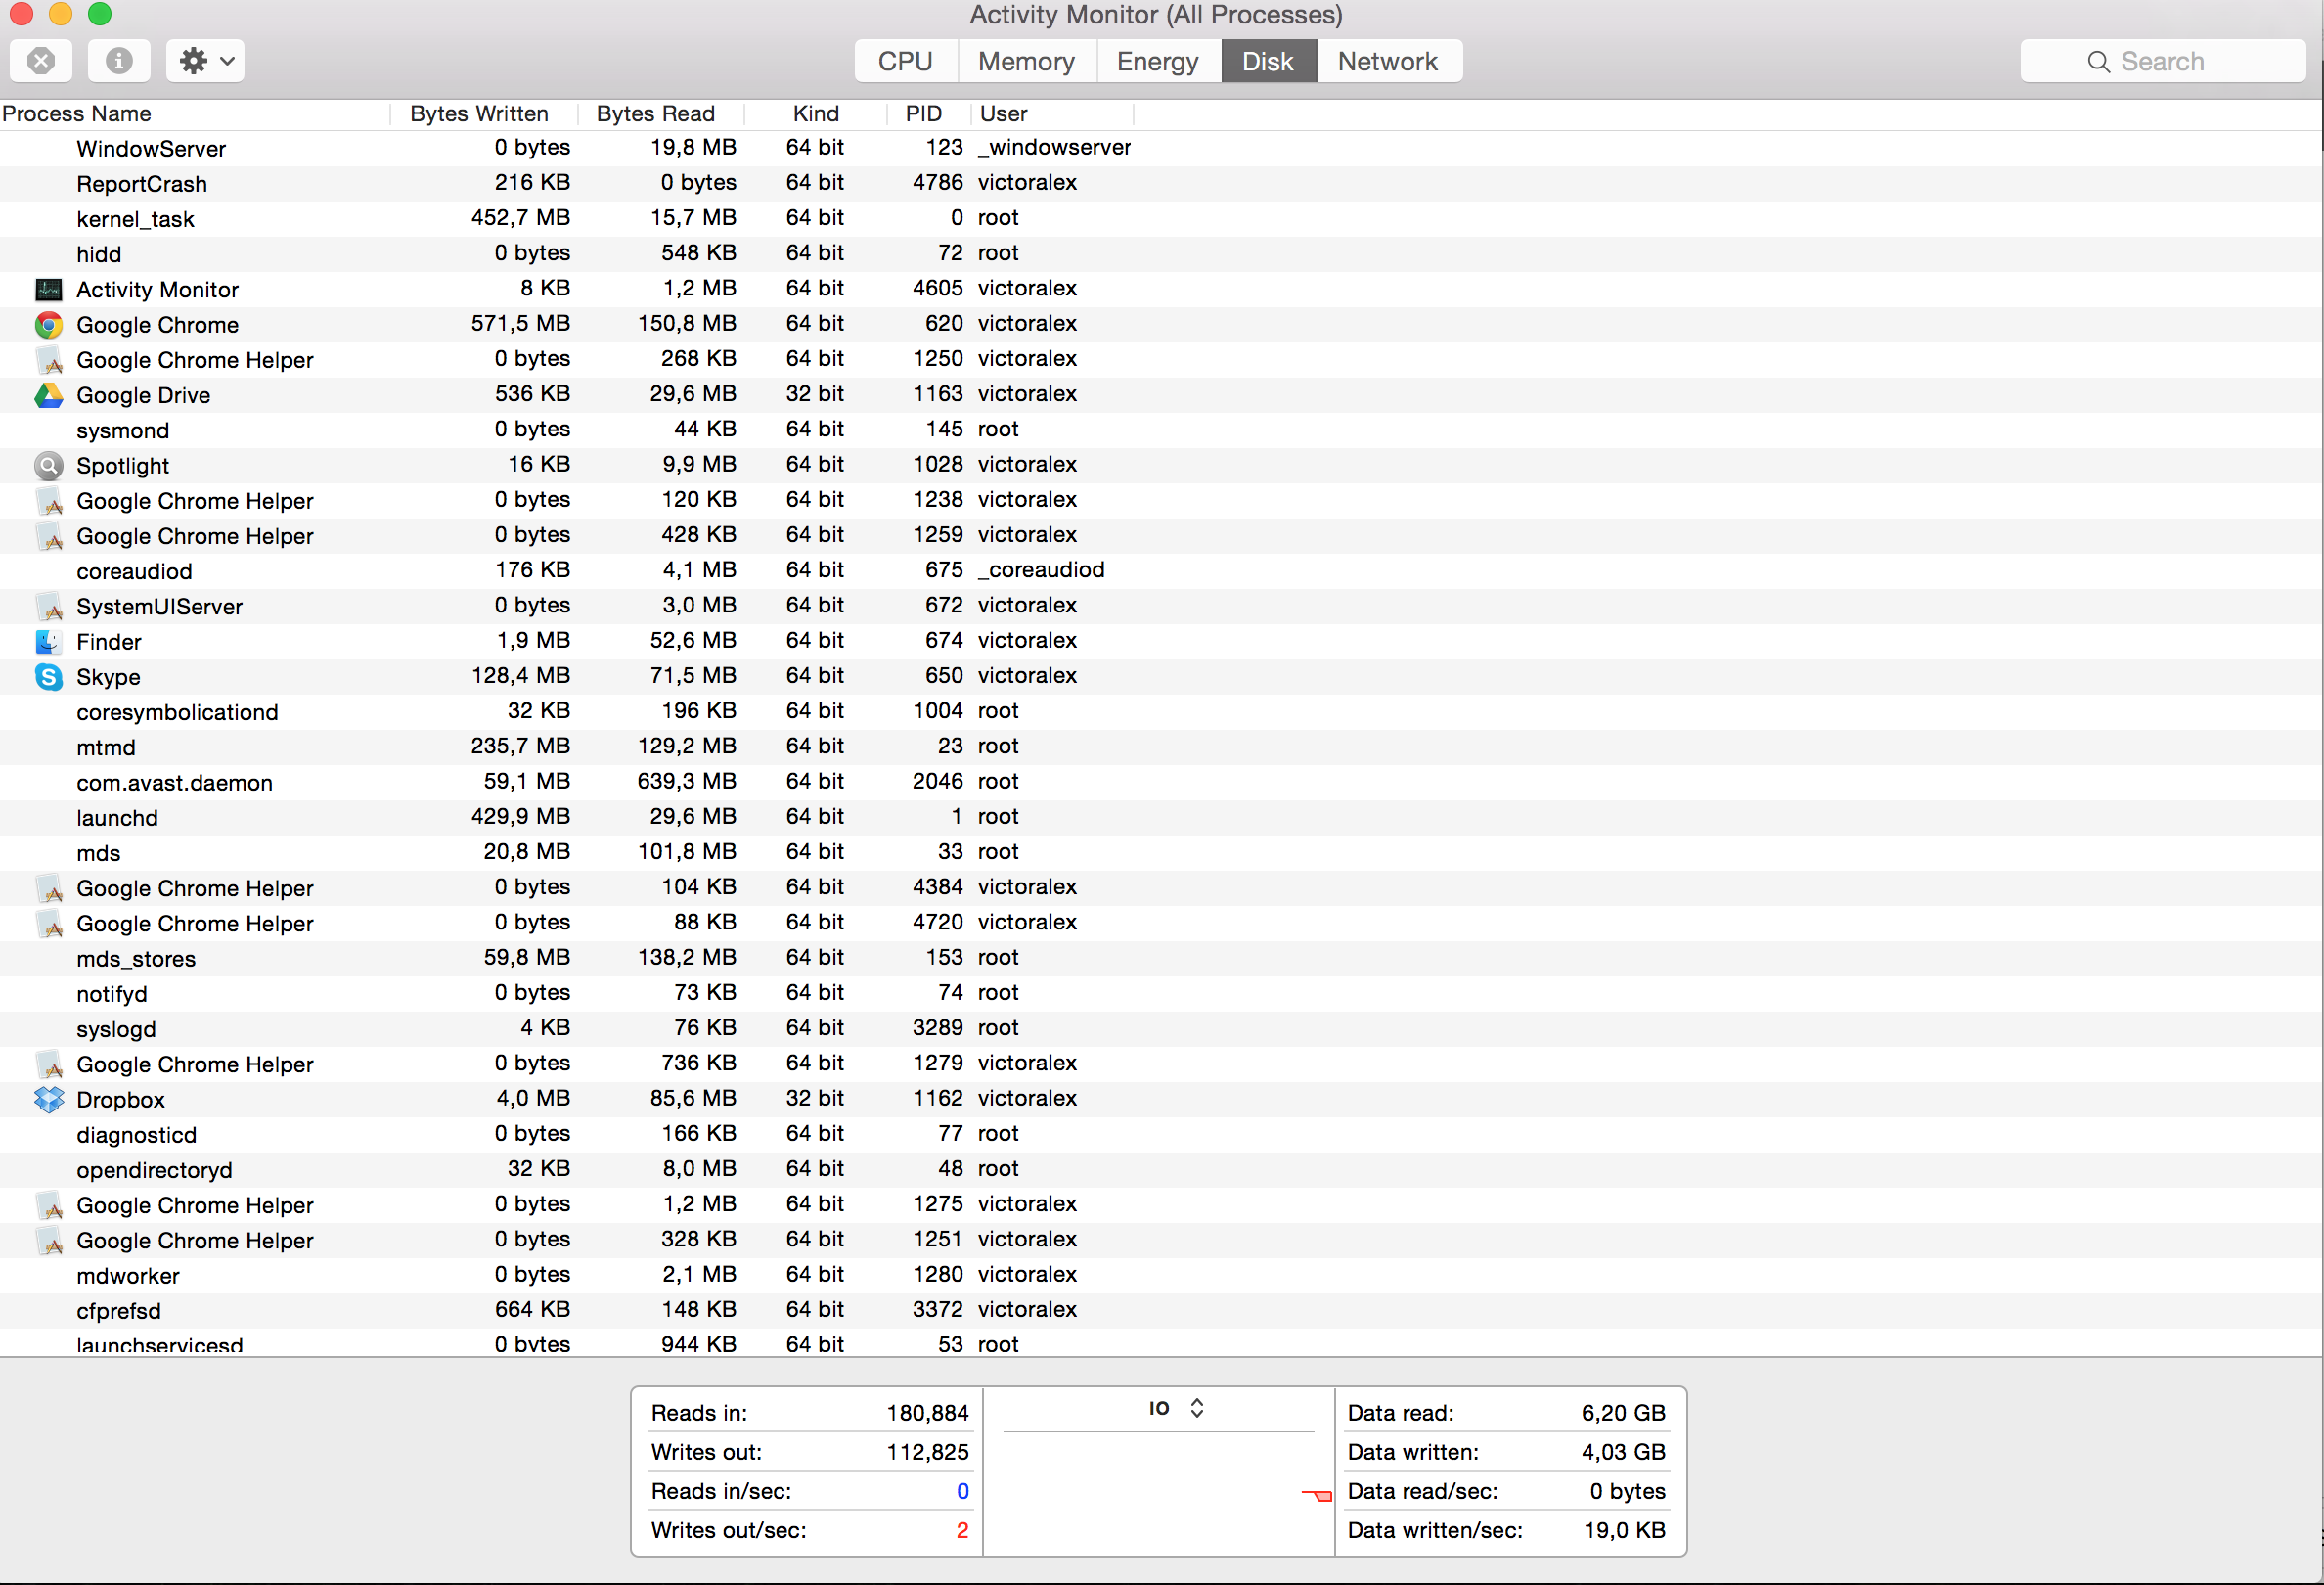The image size is (2324, 1585).
Task: Select the ReportCrash process
Action: pos(1161,184)
